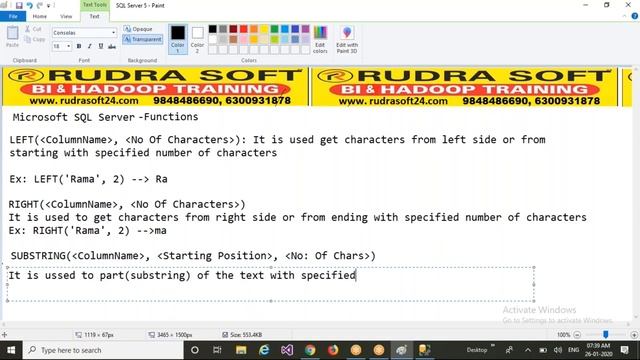Open Task View from the taskbar

[217, 350]
